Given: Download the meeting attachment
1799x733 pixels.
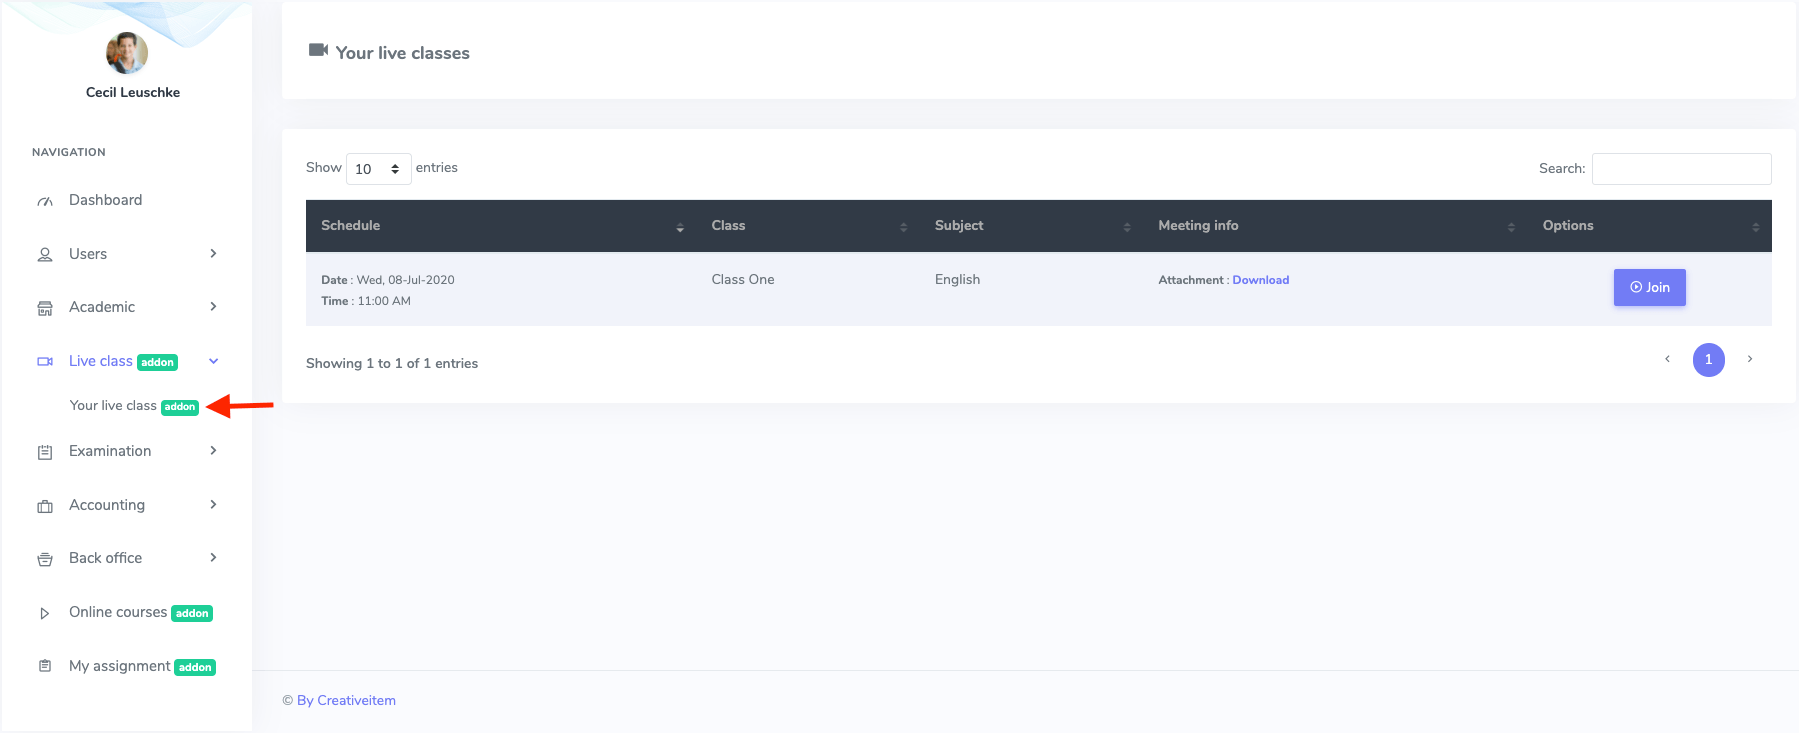Looking at the screenshot, I should 1260,280.
